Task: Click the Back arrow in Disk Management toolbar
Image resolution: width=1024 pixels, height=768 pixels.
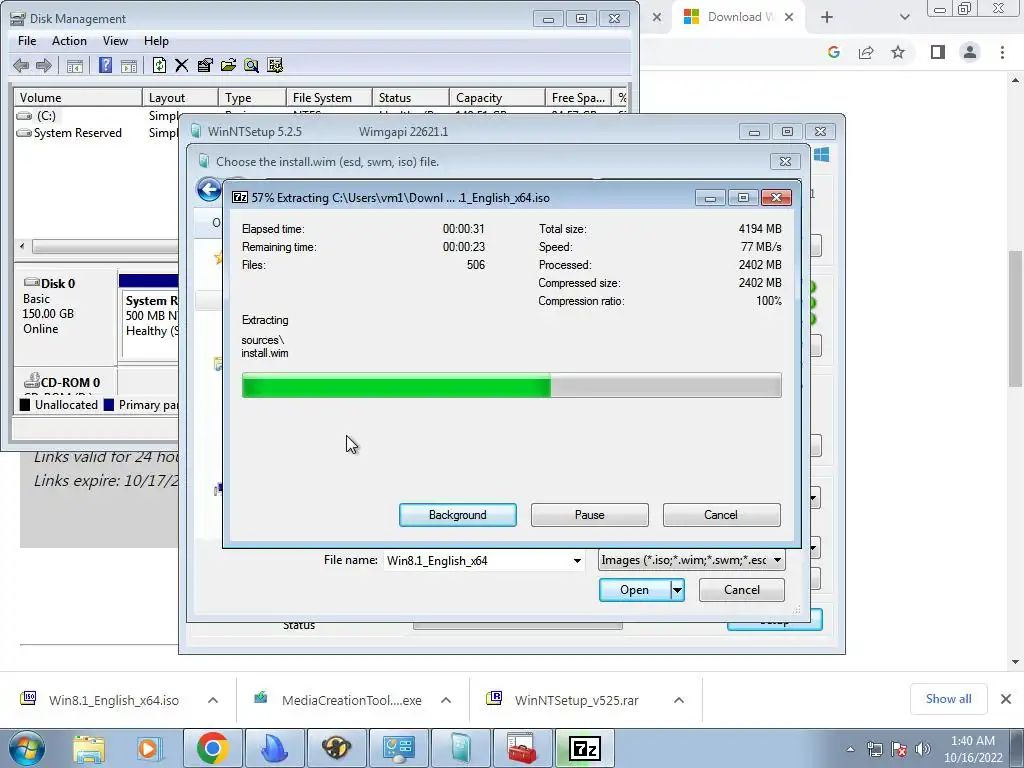Action: click(x=21, y=65)
